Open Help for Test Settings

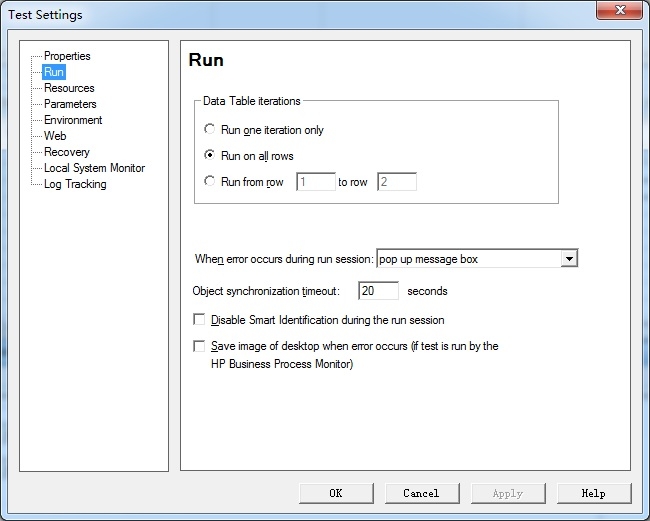tap(594, 493)
